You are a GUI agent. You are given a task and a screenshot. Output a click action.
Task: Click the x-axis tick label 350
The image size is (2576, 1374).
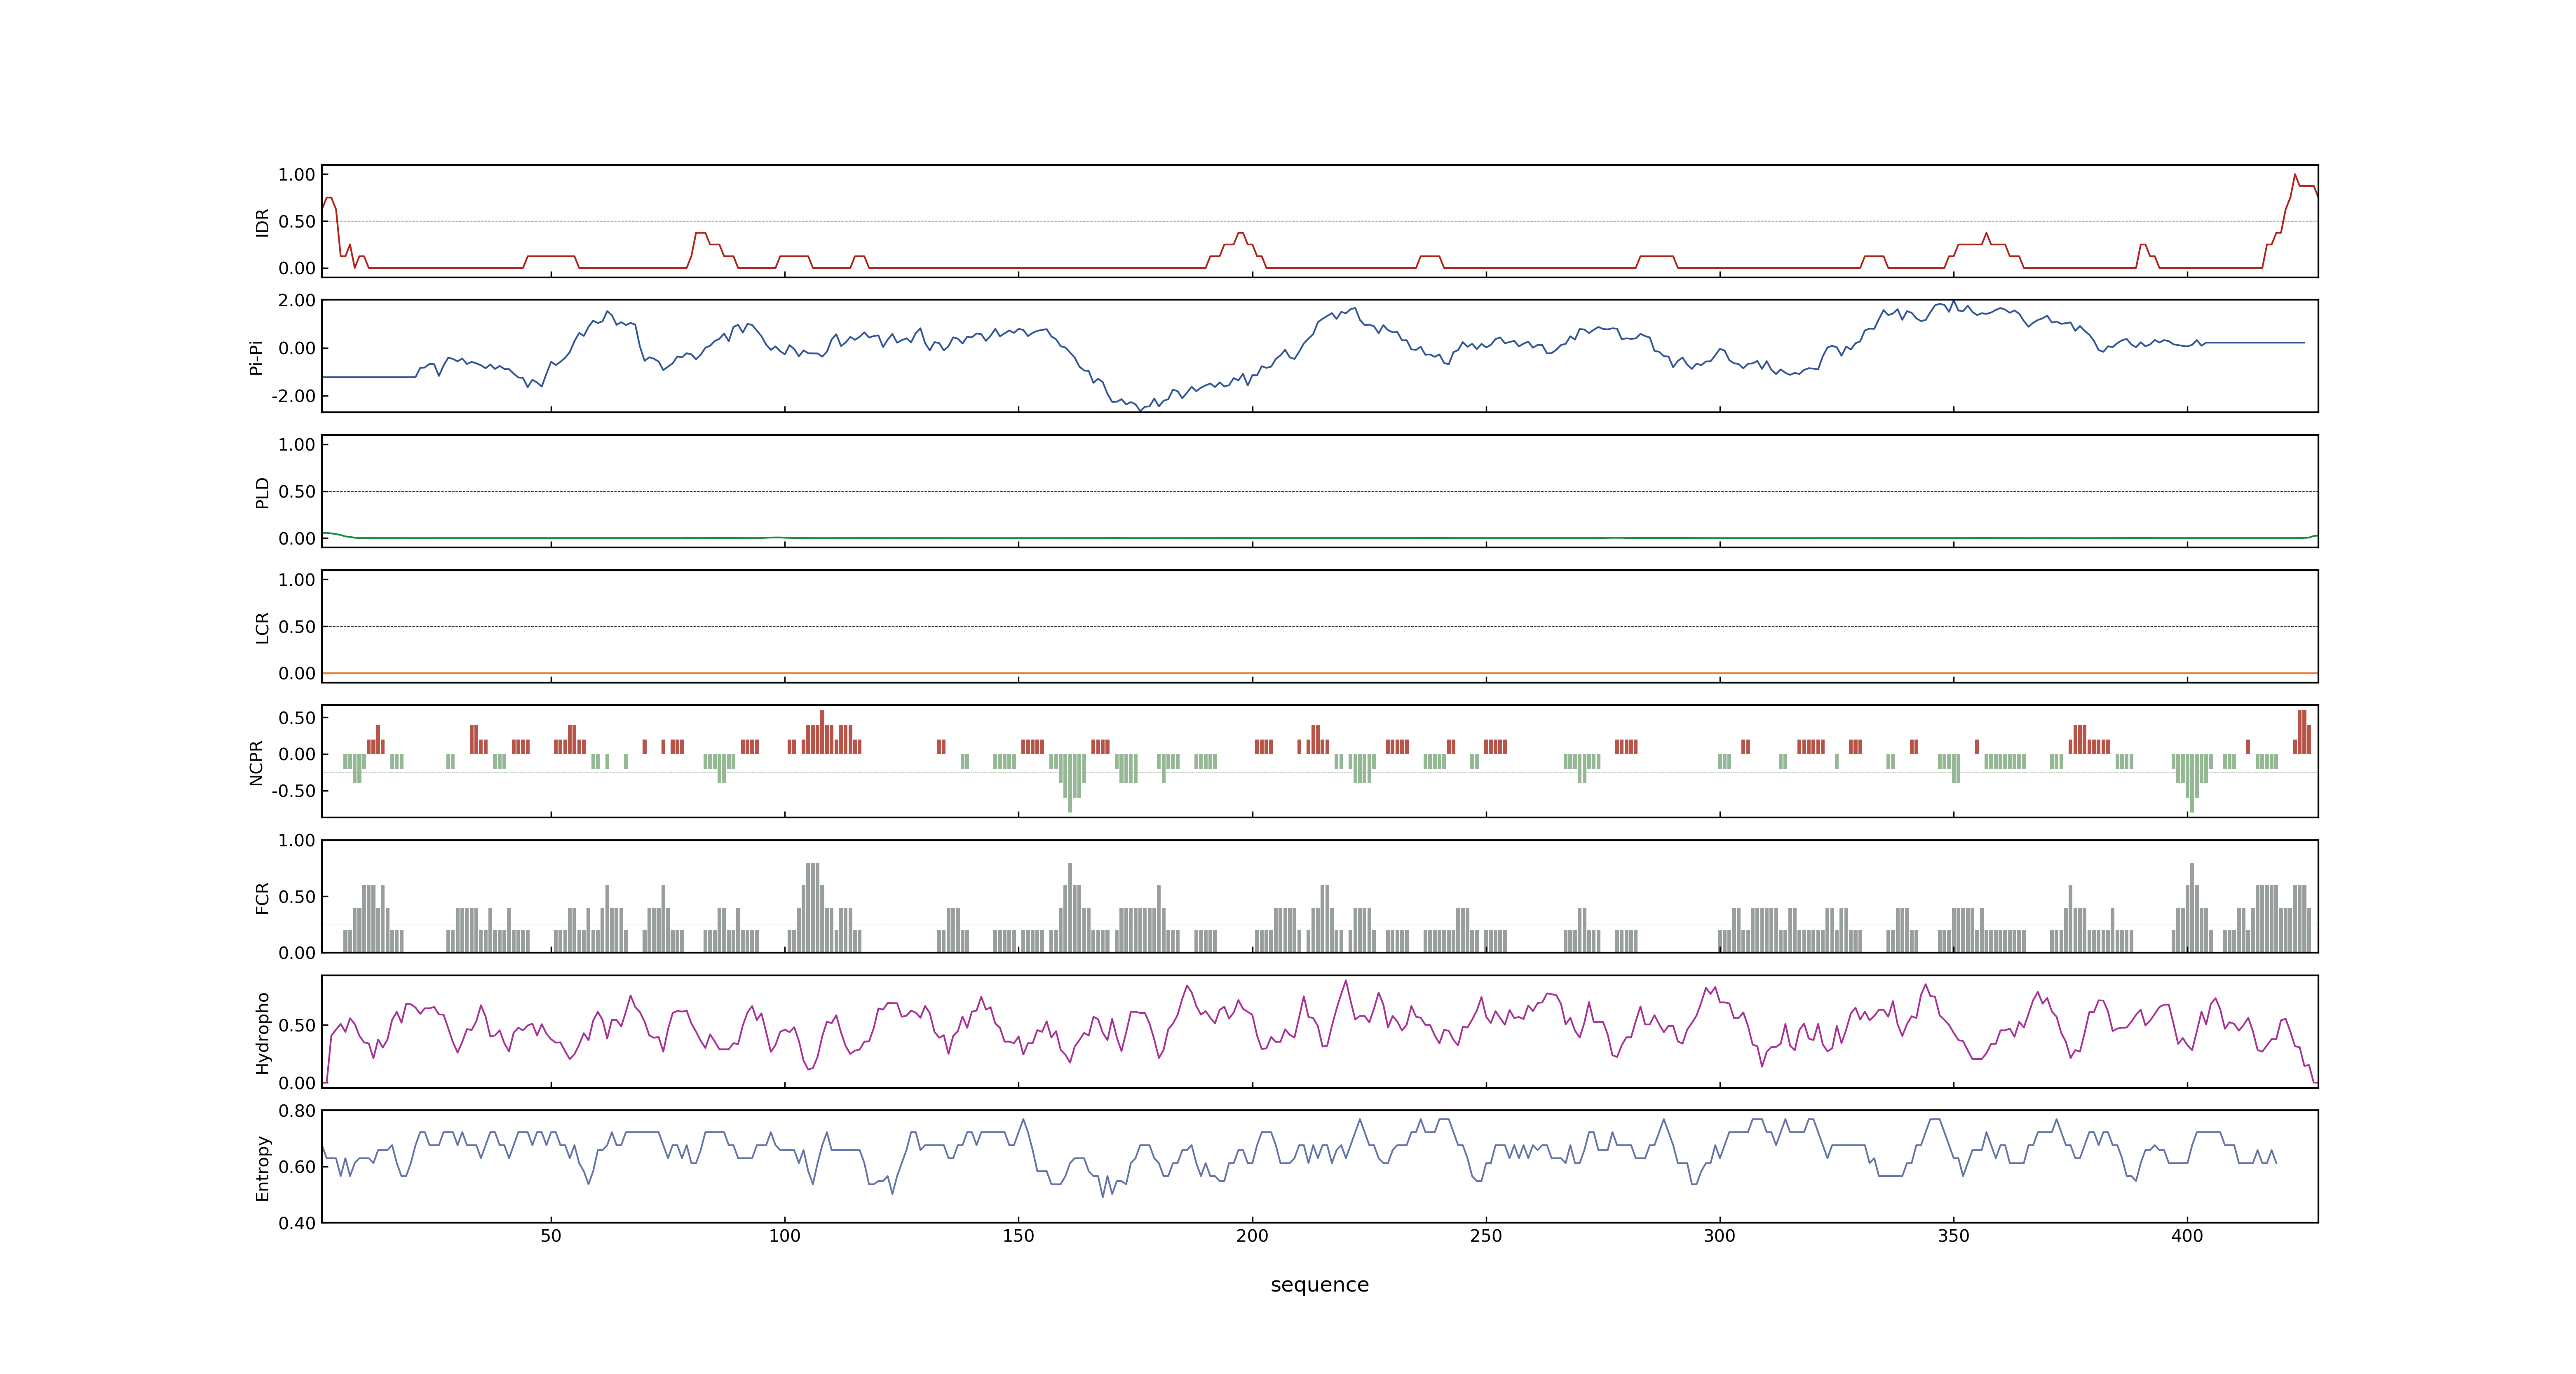(x=1953, y=1236)
